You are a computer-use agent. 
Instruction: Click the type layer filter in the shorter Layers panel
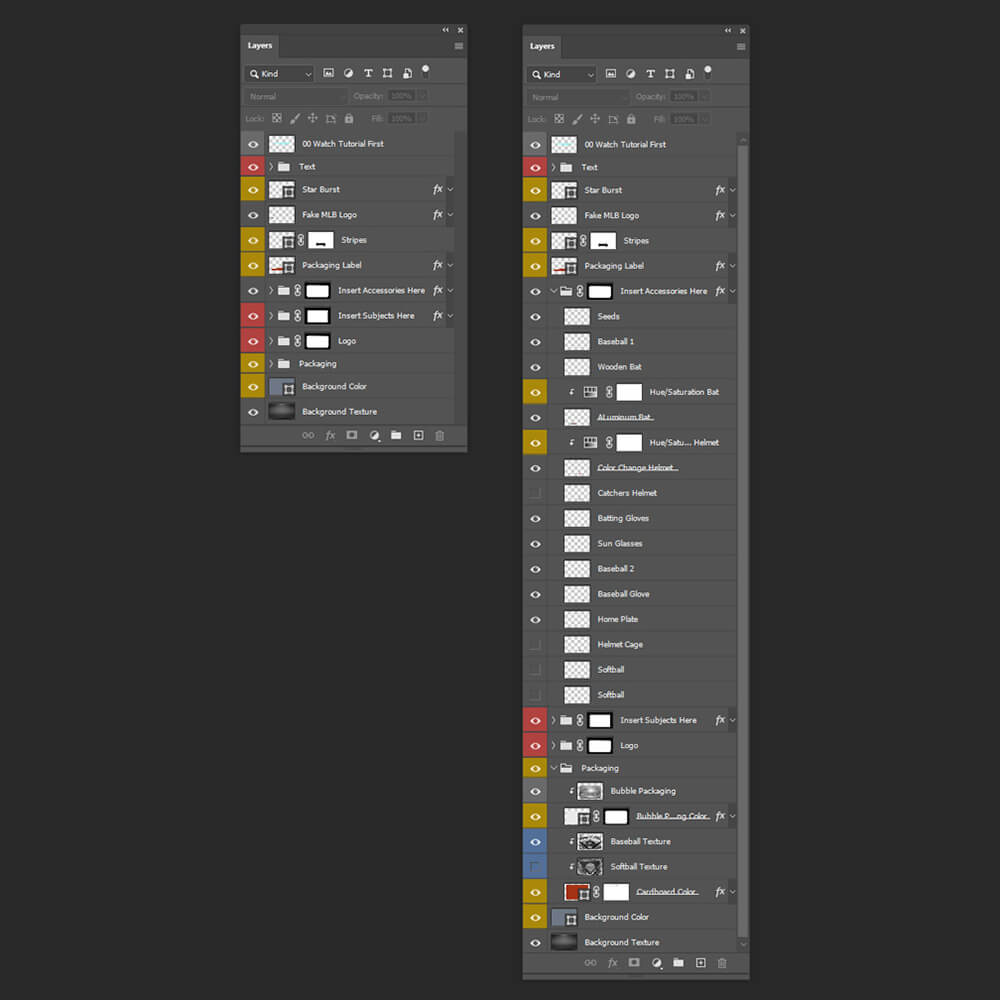click(x=368, y=73)
